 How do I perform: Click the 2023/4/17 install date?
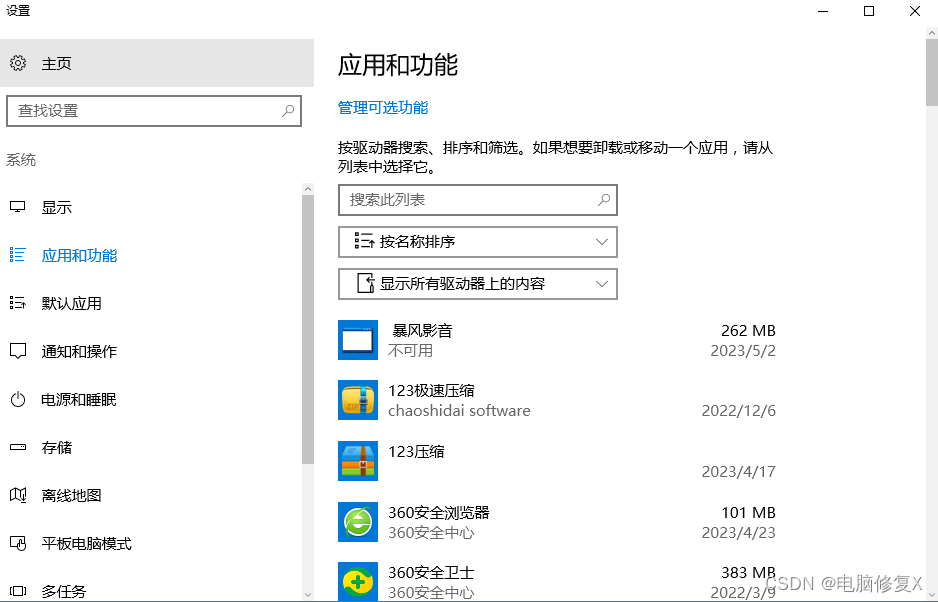tap(739, 472)
